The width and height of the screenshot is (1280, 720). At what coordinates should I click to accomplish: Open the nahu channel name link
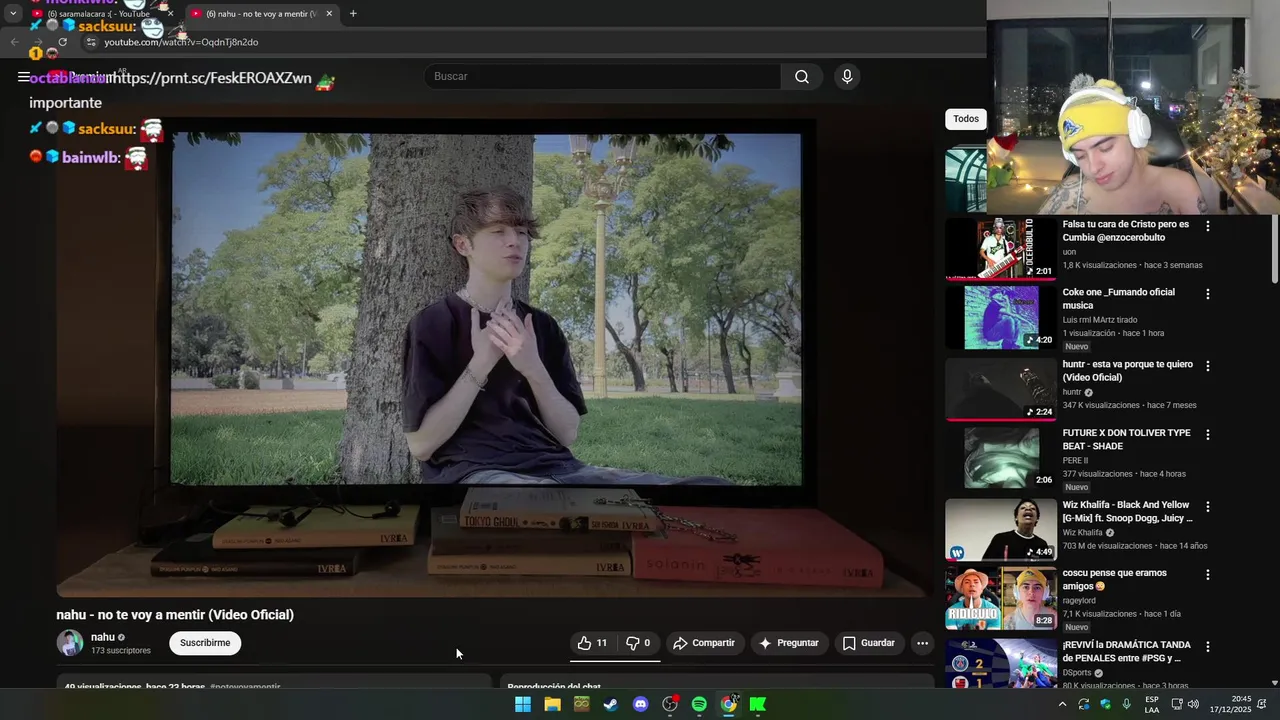coord(103,637)
